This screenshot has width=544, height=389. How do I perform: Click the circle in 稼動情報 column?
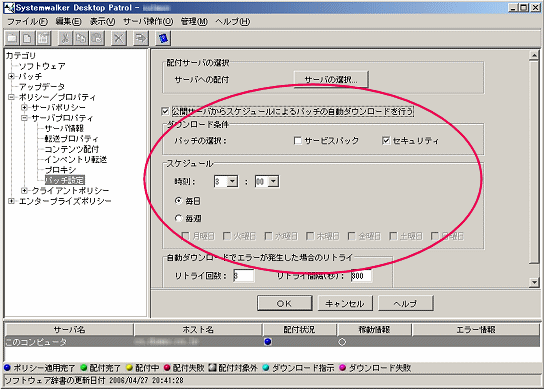(x=342, y=342)
